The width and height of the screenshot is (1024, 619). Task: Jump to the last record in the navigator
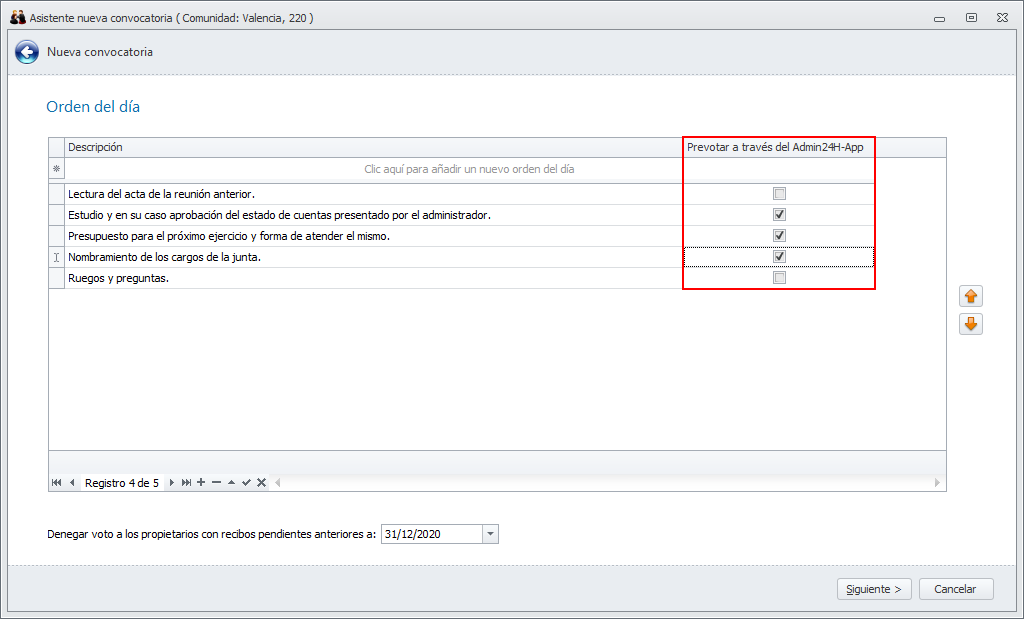pos(186,483)
